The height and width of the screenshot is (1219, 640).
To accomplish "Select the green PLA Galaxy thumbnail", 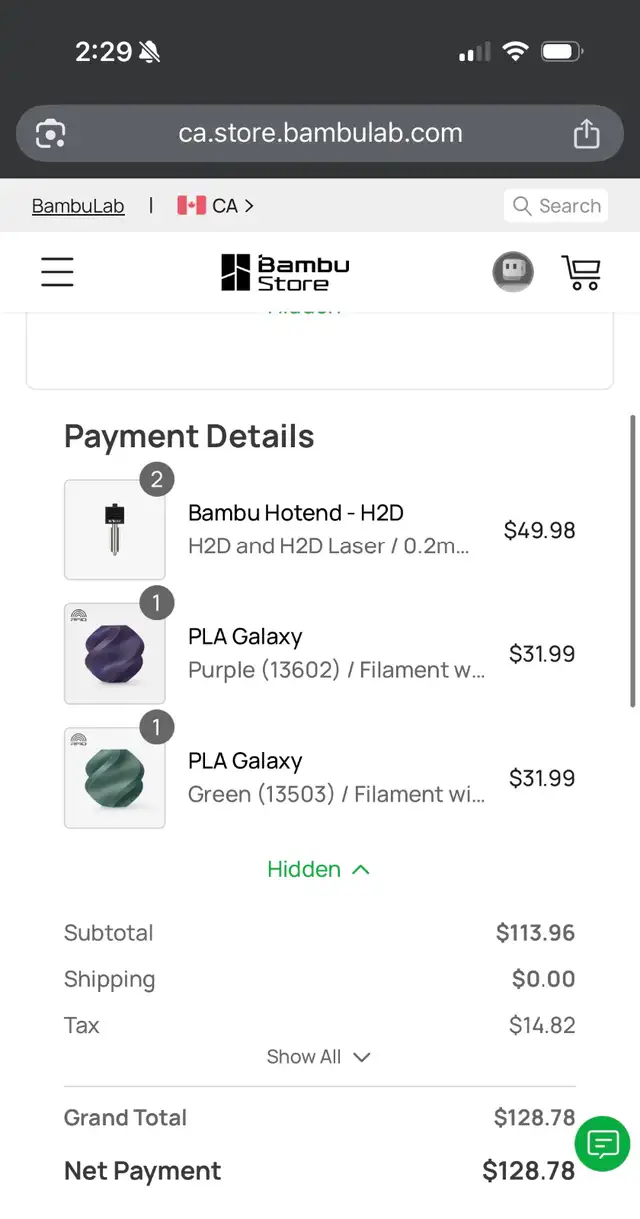I will 114,777.
